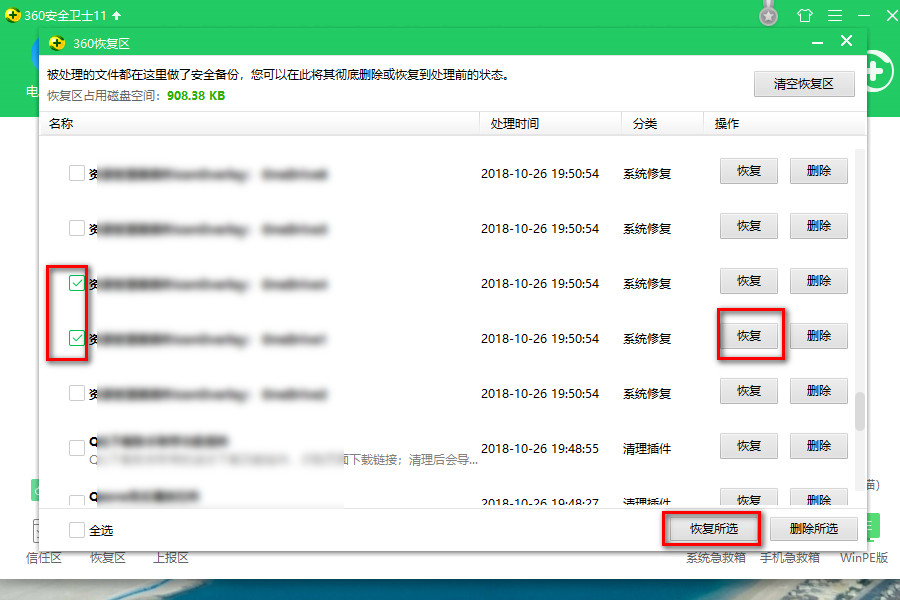Open the 手机急救箱 link
900x600 pixels.
coord(790,558)
